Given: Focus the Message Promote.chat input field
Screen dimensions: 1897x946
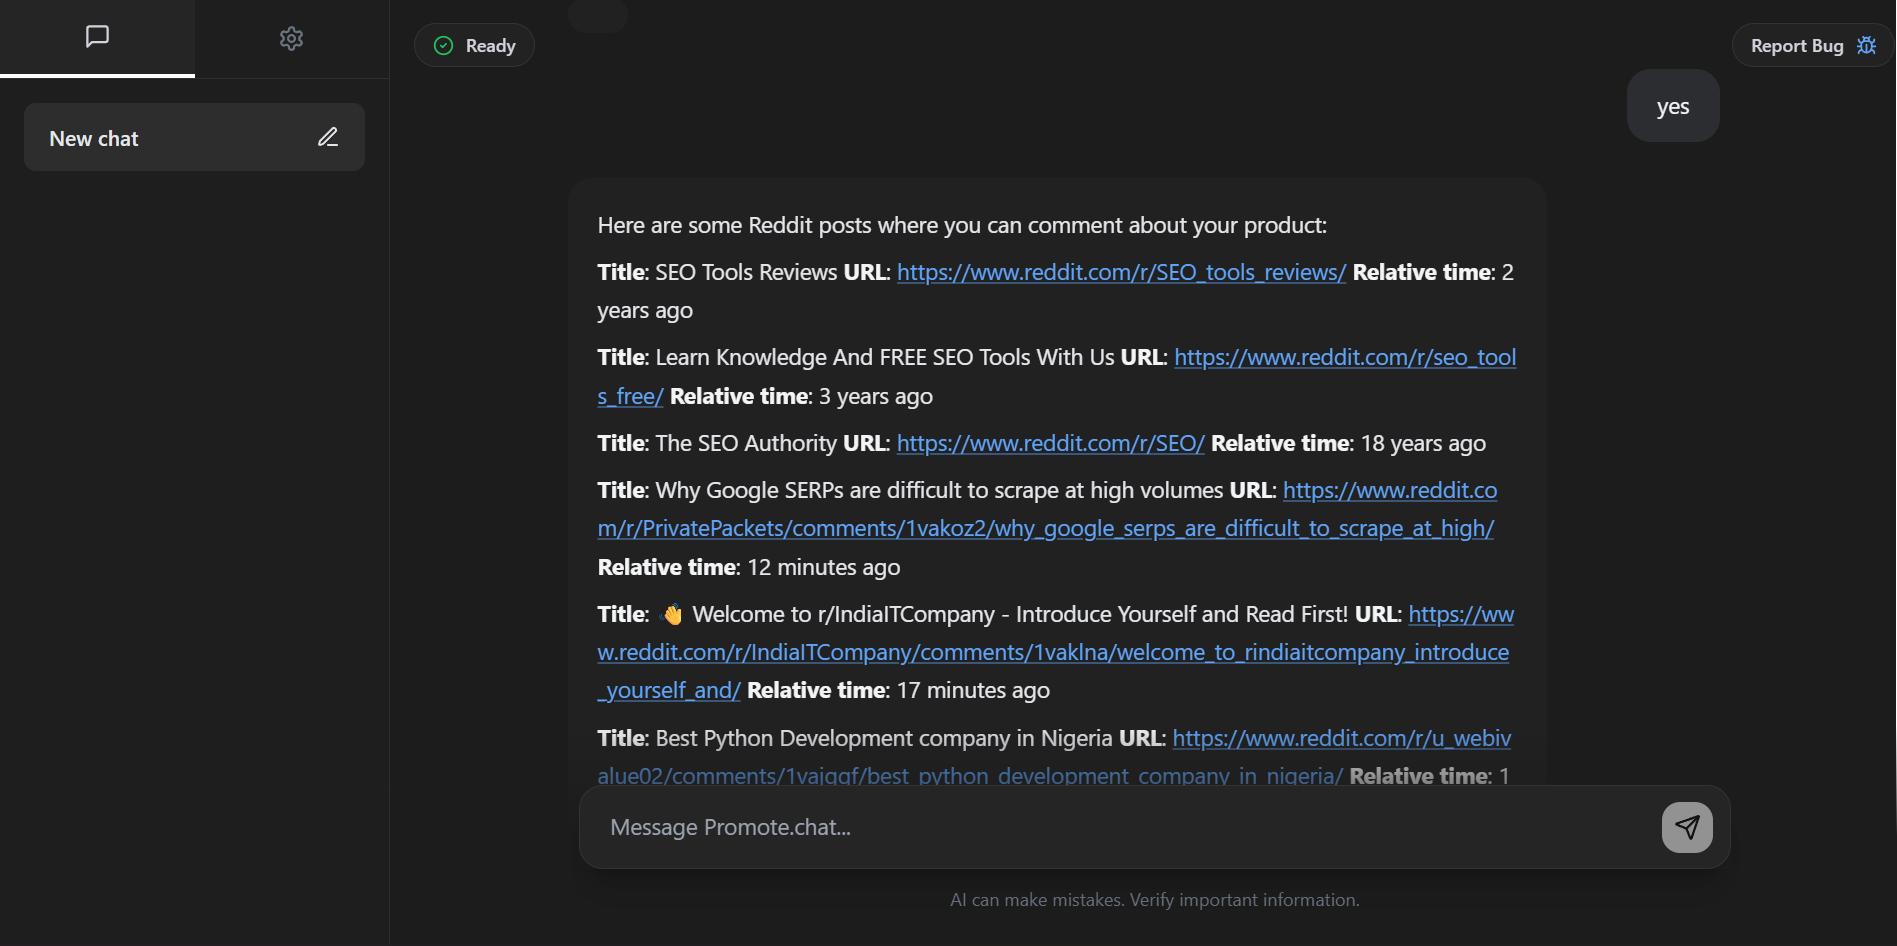Looking at the screenshot, I should tap(1120, 827).
